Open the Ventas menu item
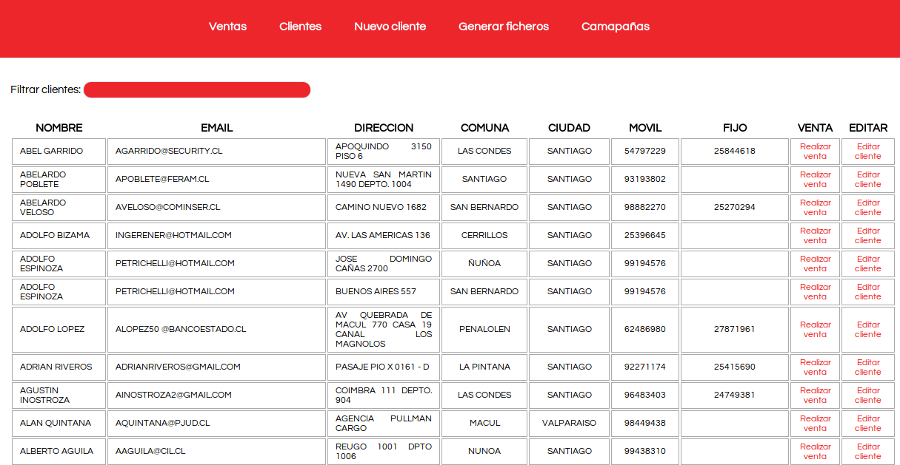This screenshot has width=900, height=465. click(x=227, y=27)
